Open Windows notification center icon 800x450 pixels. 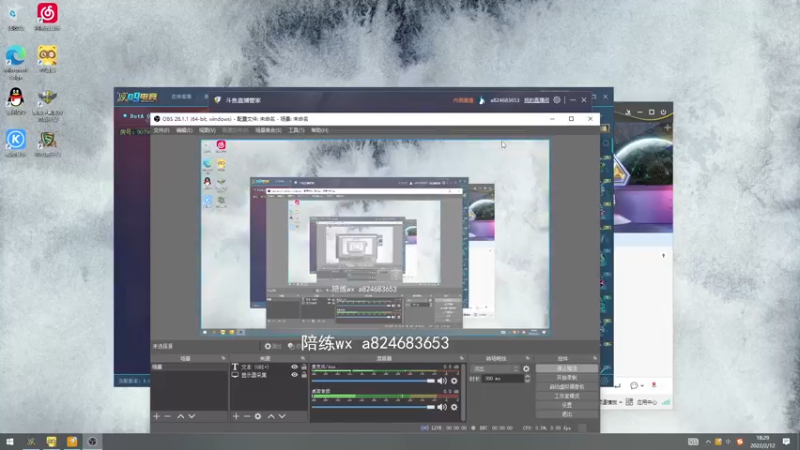point(786,442)
